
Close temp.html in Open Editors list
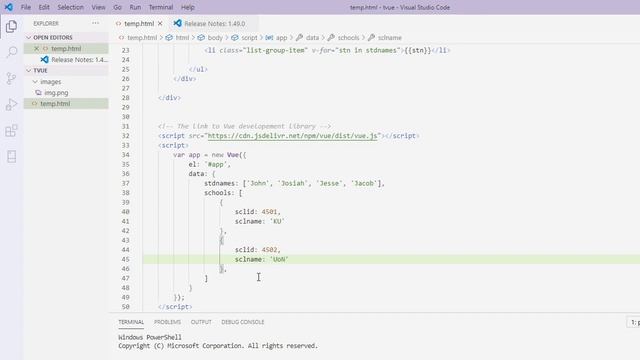36,49
